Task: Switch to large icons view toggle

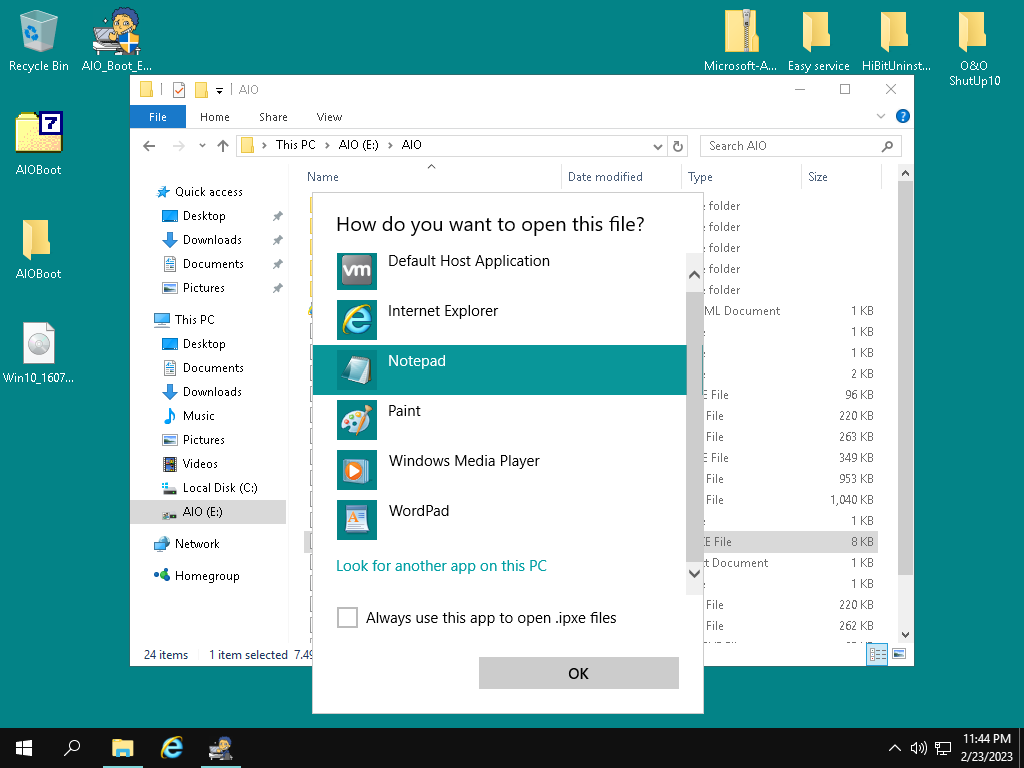Action: 899,654
